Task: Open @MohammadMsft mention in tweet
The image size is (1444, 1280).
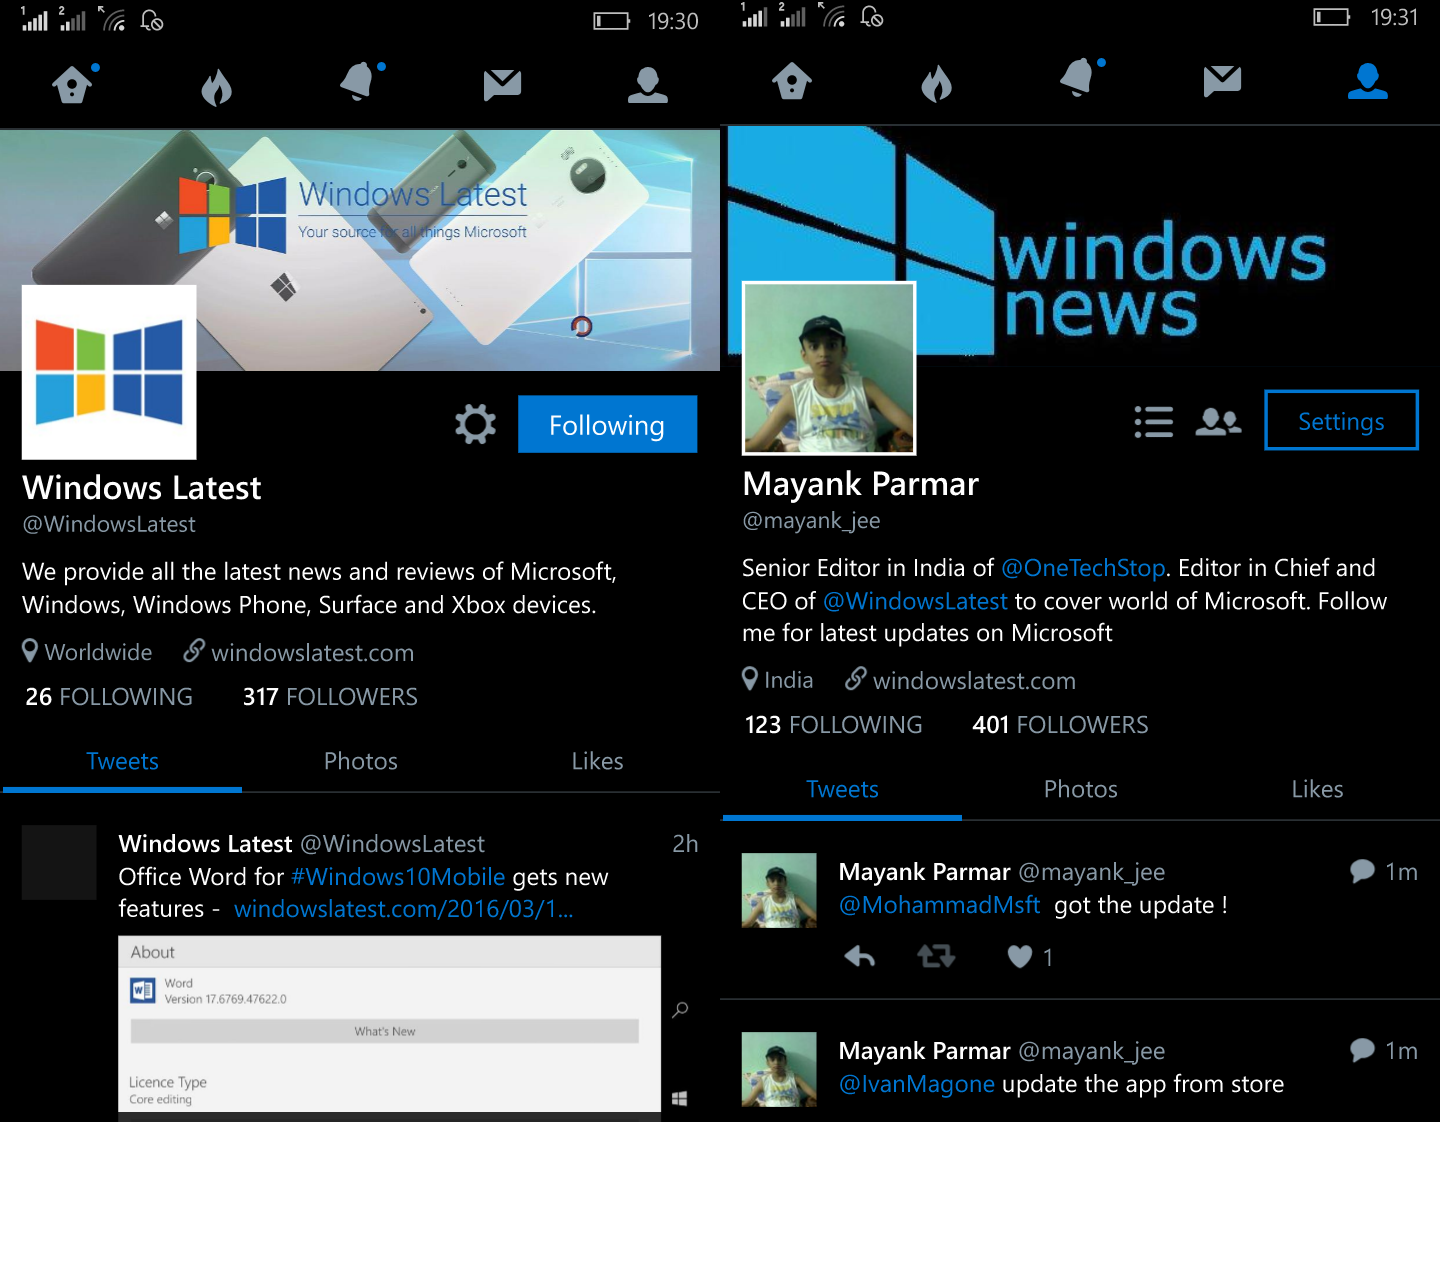Action: point(939,905)
